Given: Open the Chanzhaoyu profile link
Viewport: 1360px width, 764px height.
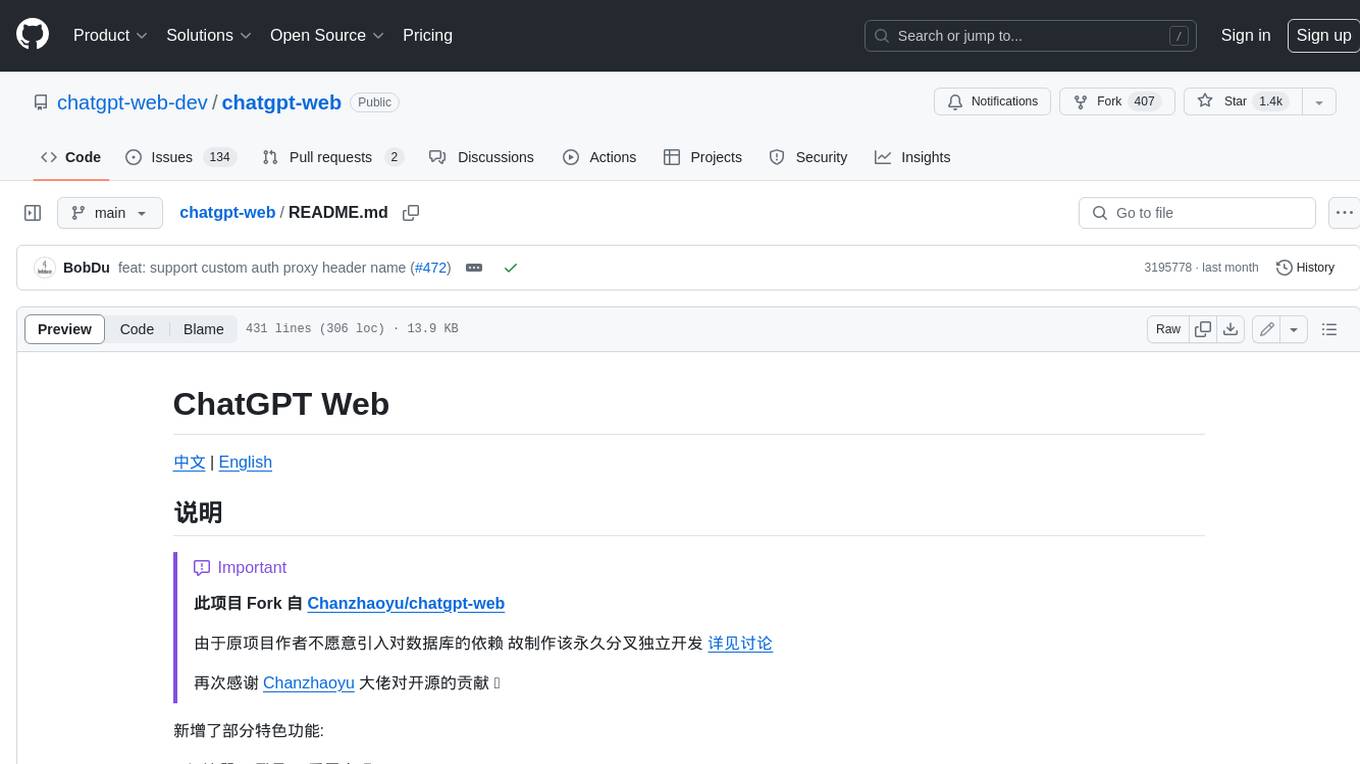Looking at the screenshot, I should 309,683.
